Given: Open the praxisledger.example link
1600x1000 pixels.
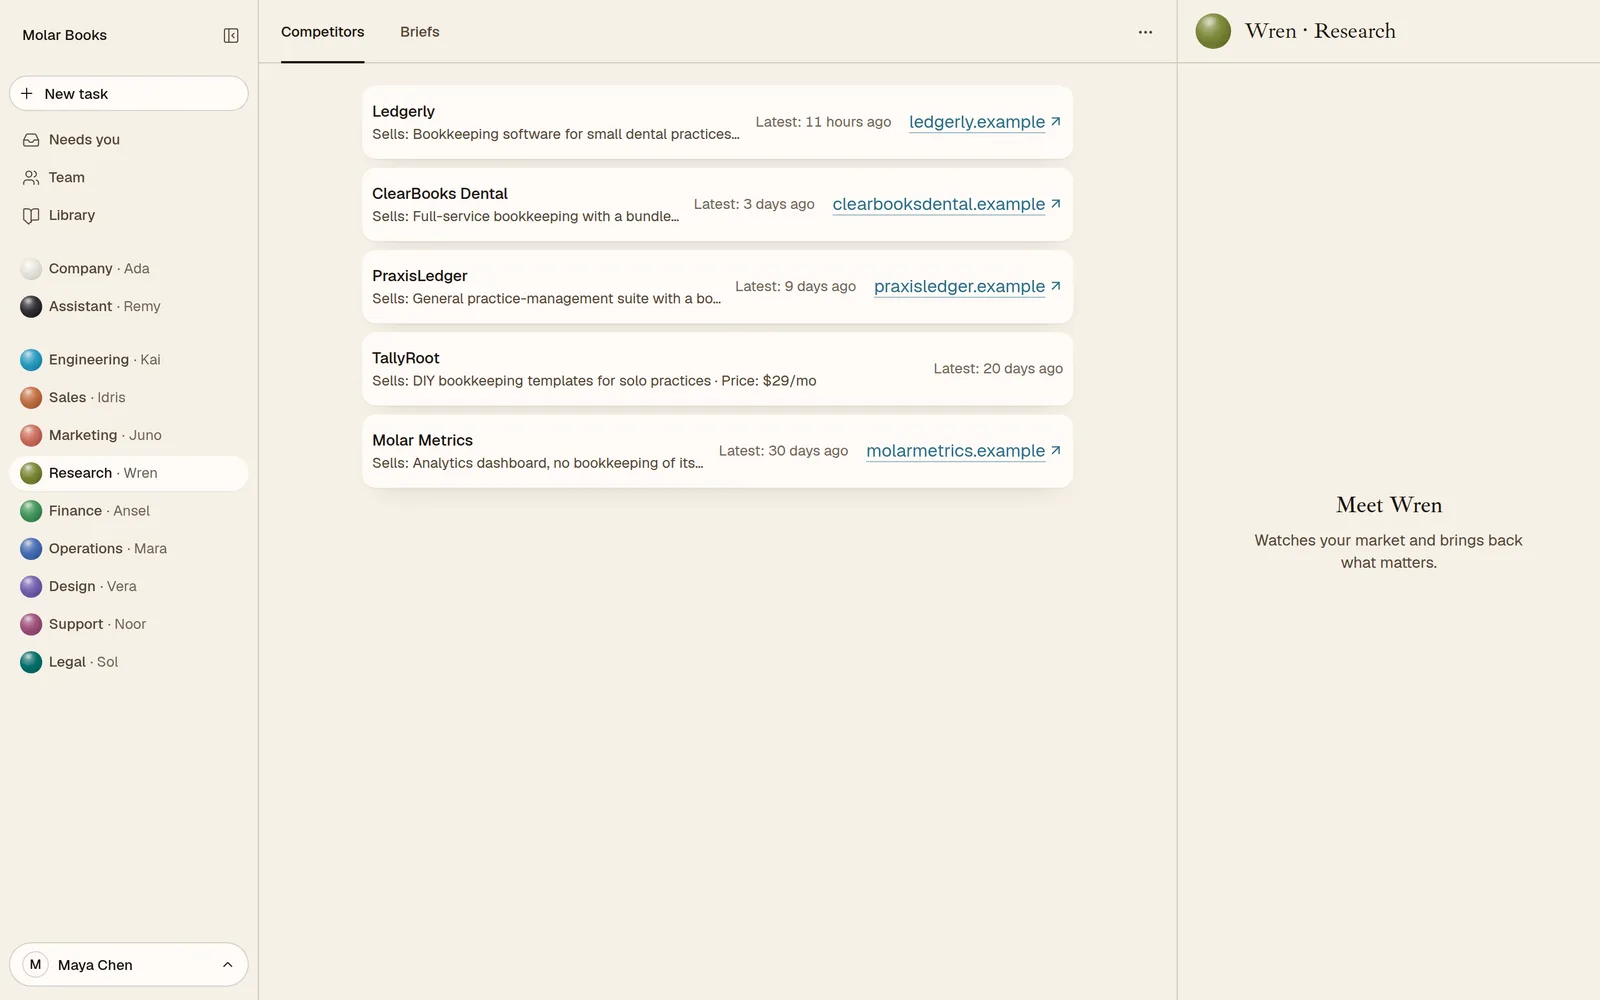Looking at the screenshot, I should 968,286.
